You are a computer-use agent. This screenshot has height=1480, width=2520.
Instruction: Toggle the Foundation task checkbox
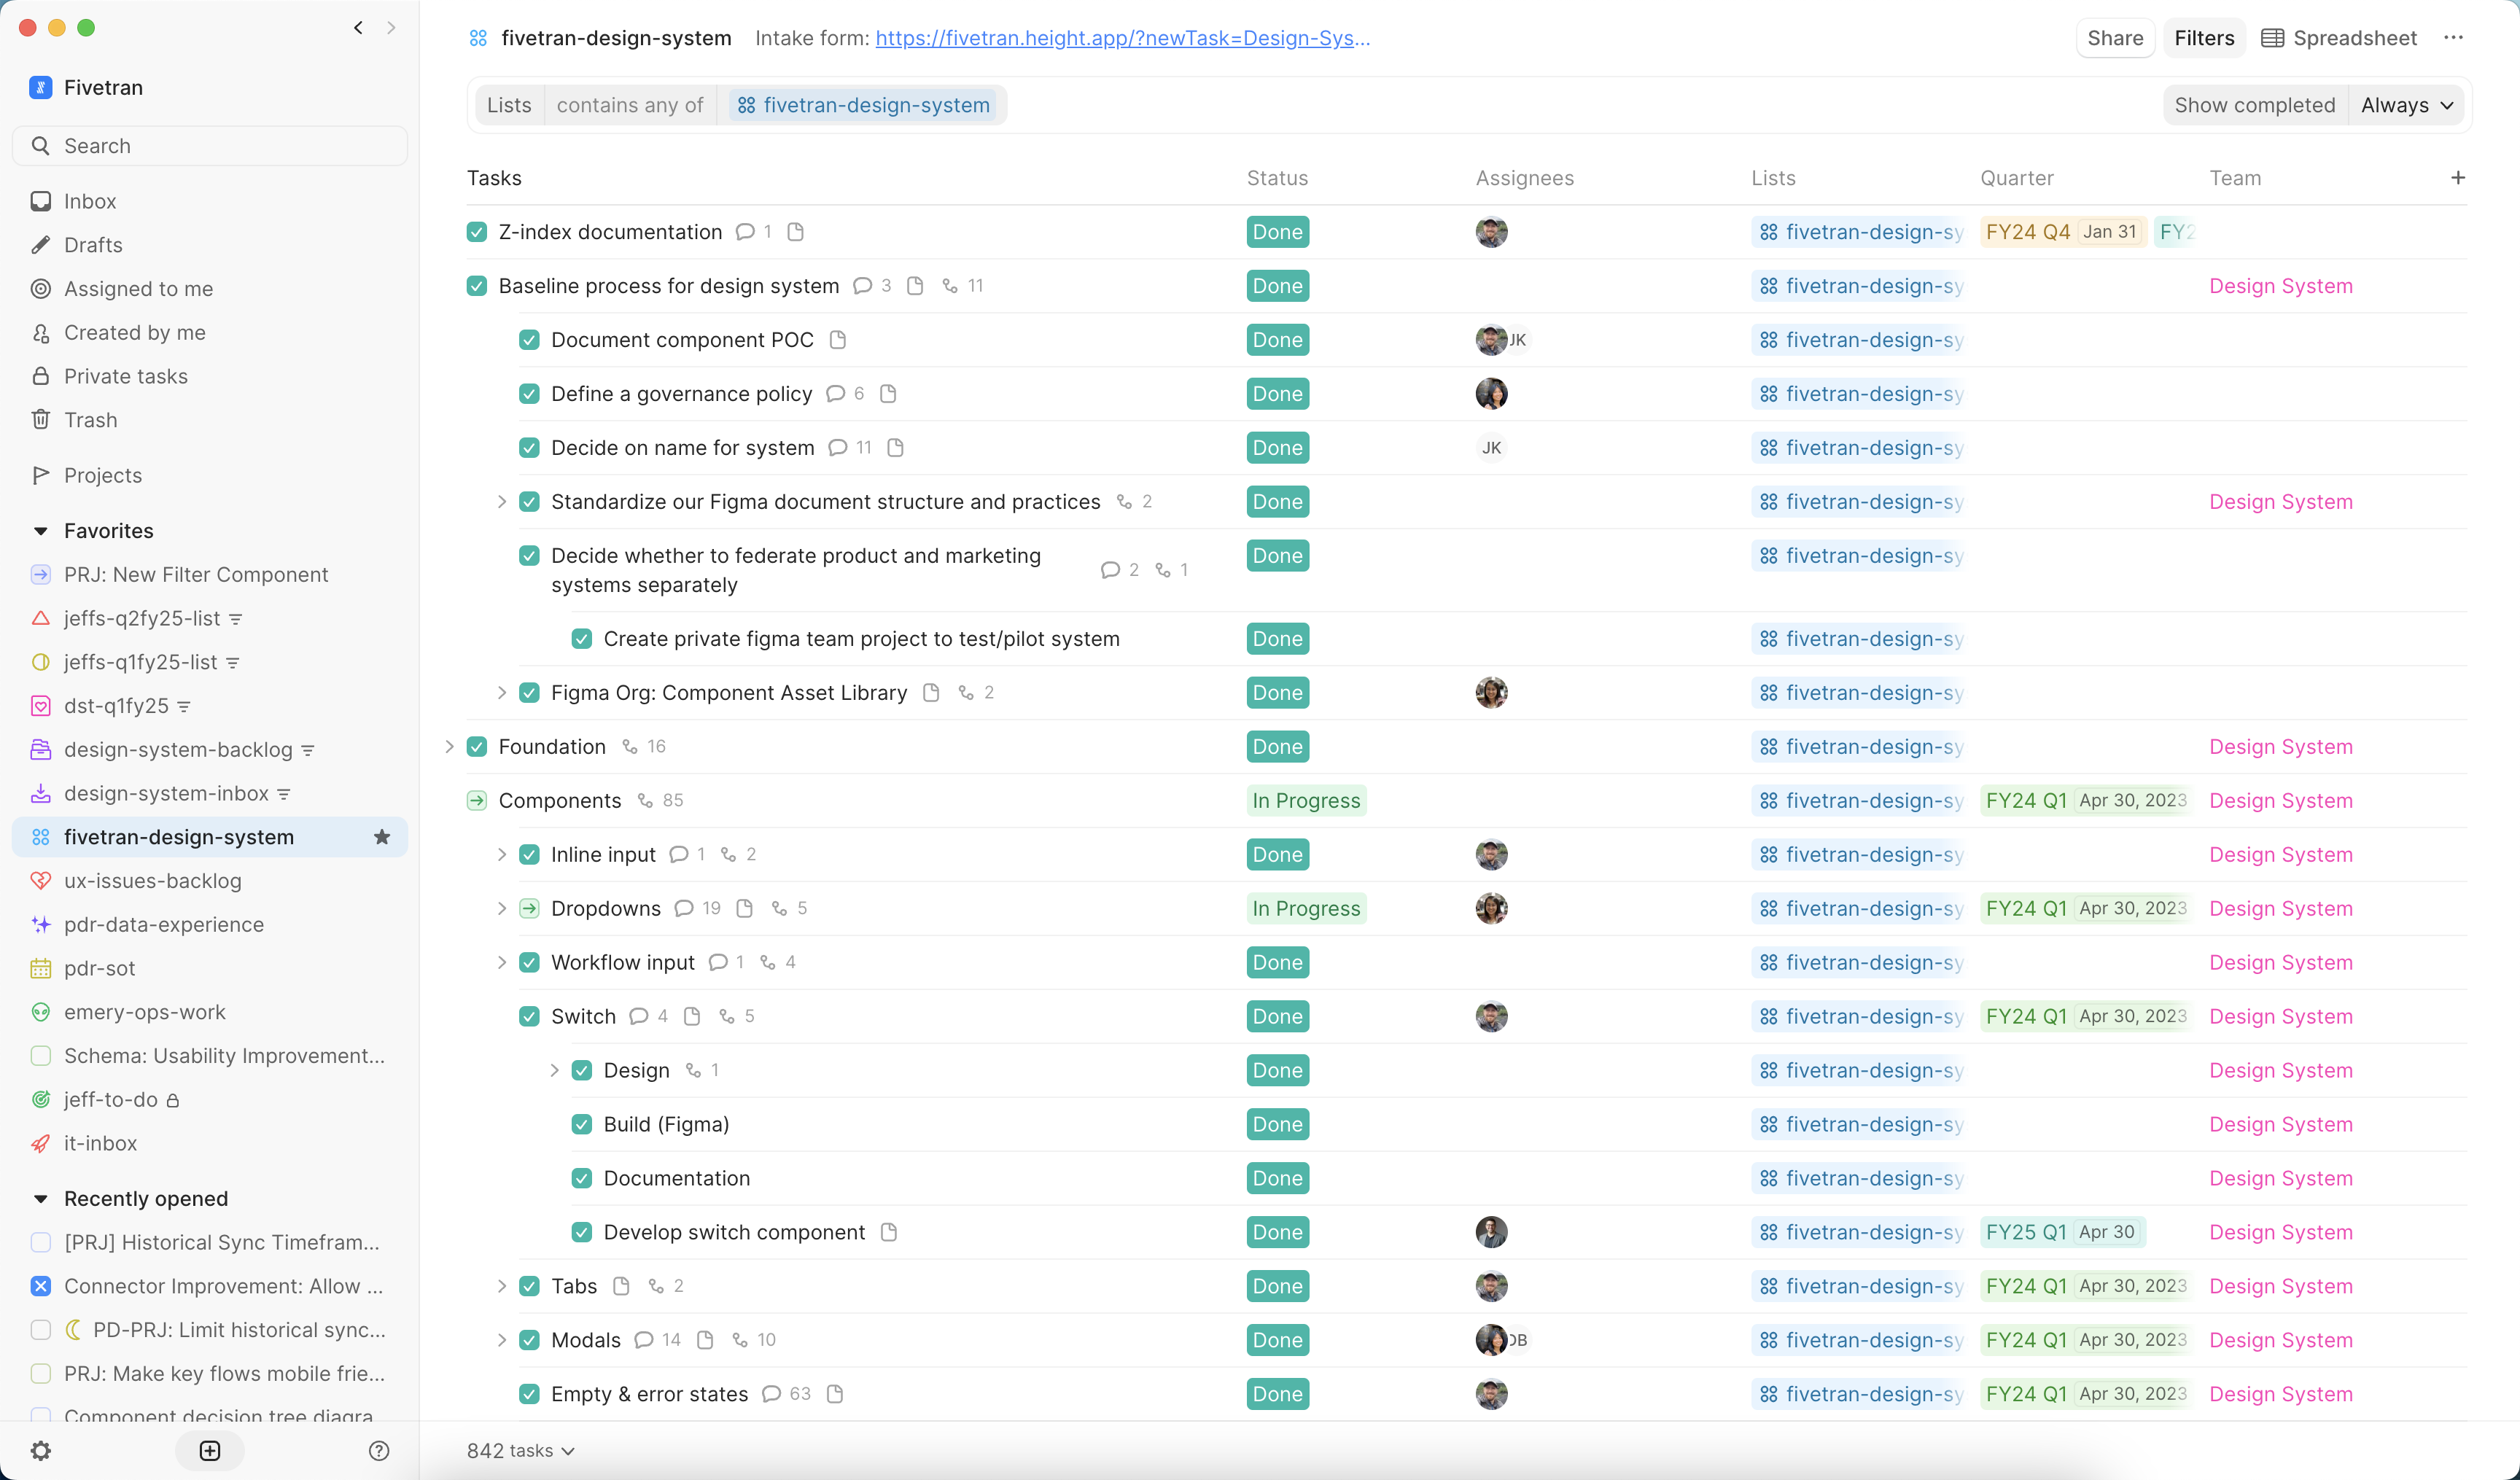tap(477, 747)
